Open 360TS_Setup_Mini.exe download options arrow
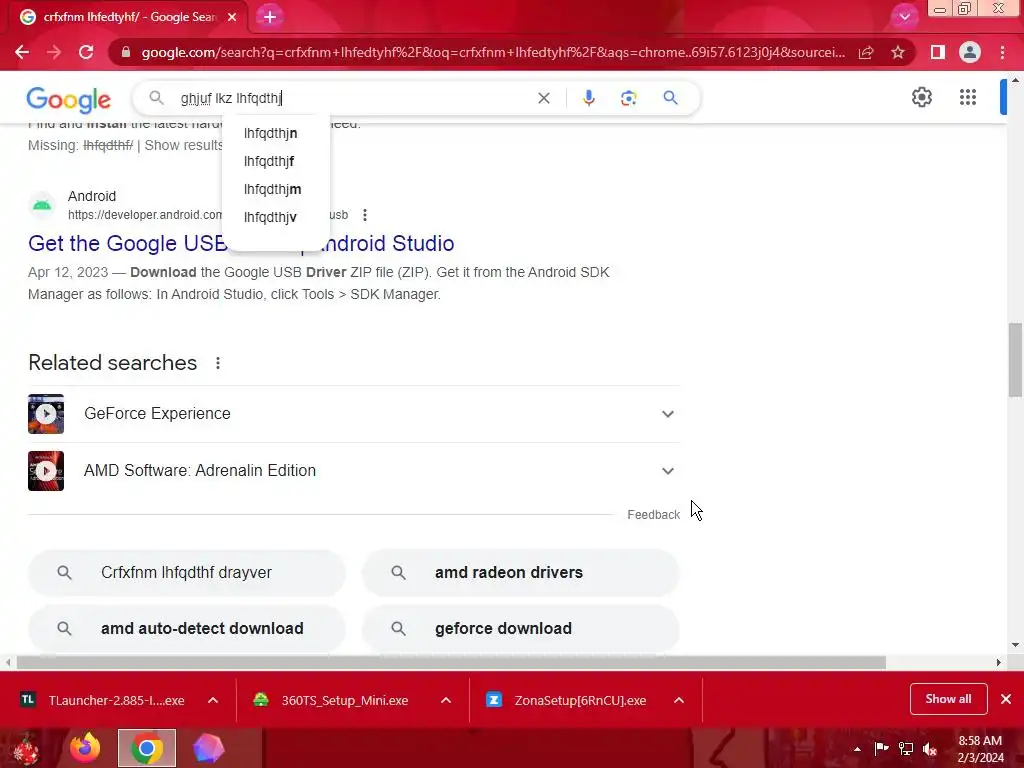 pos(446,700)
